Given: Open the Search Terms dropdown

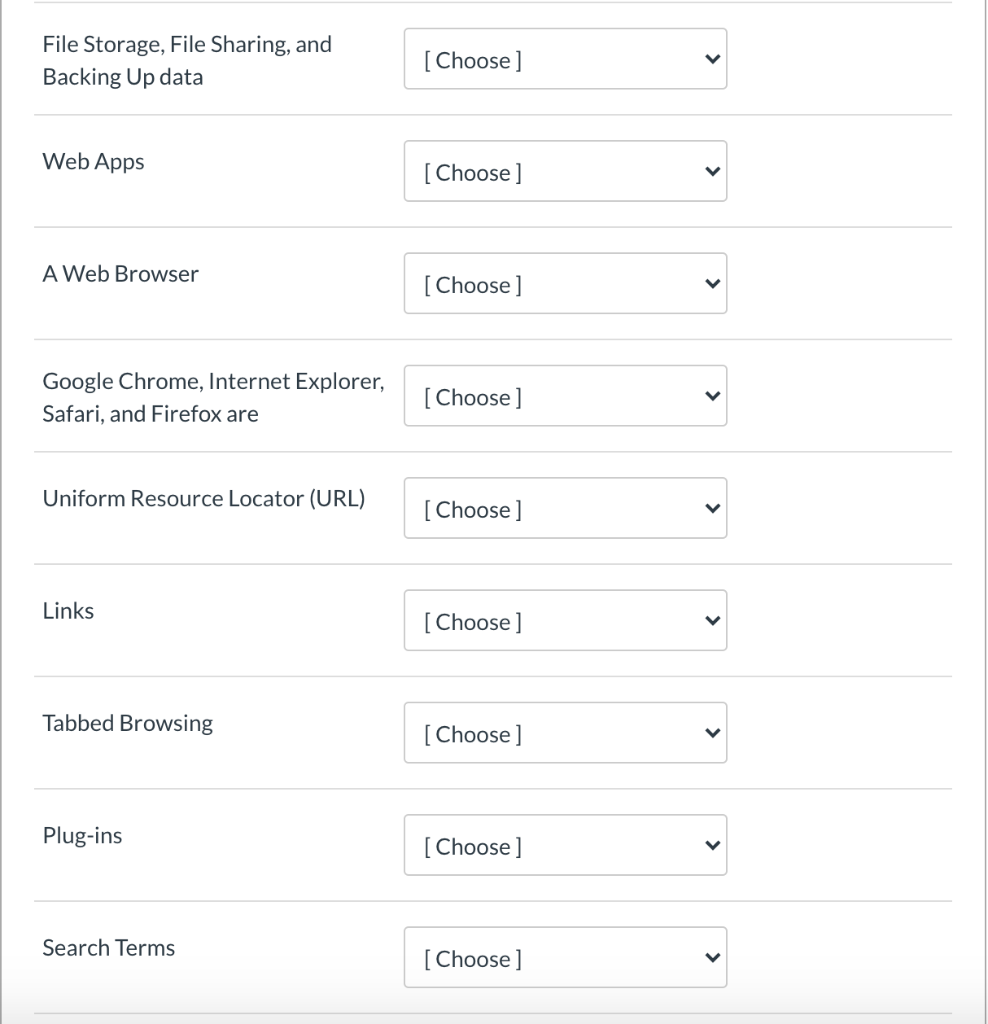Looking at the screenshot, I should pos(565,957).
